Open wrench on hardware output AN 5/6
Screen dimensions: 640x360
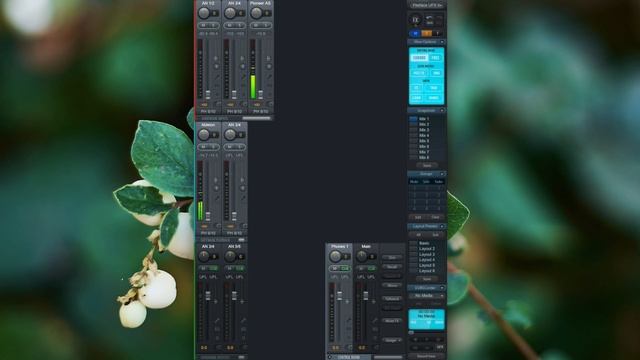coord(243,320)
